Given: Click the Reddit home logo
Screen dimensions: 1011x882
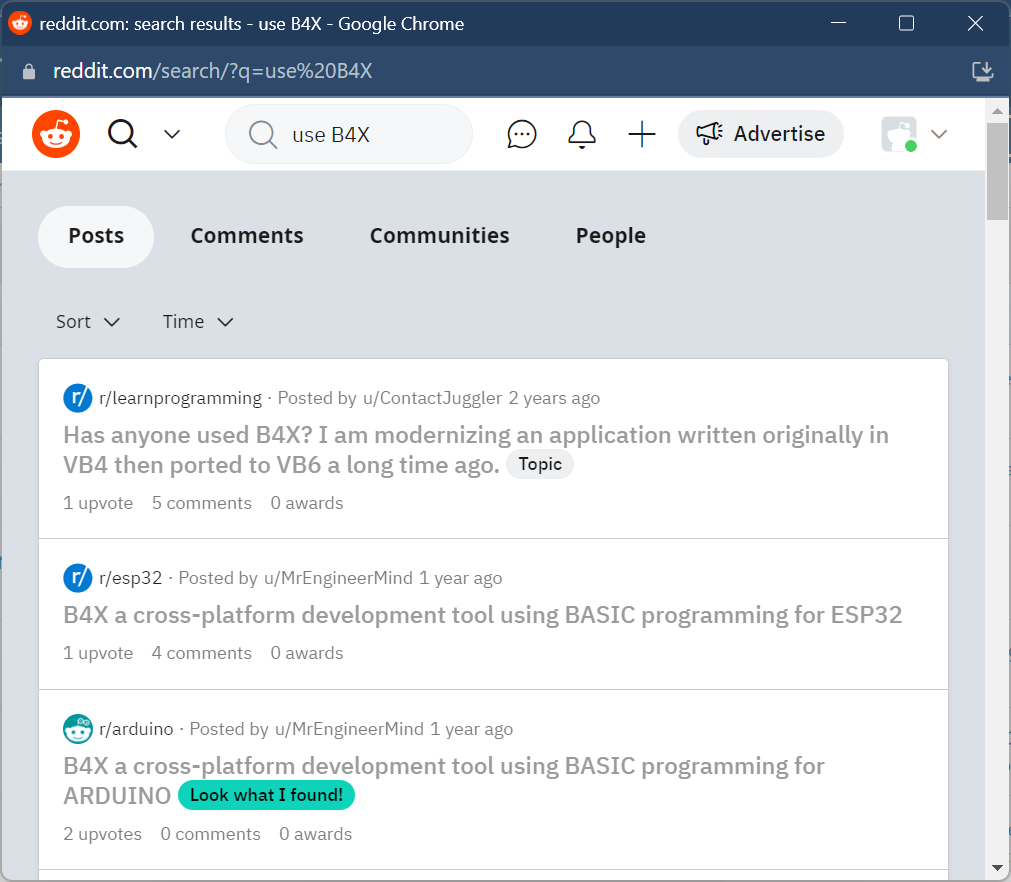Looking at the screenshot, I should coord(56,134).
